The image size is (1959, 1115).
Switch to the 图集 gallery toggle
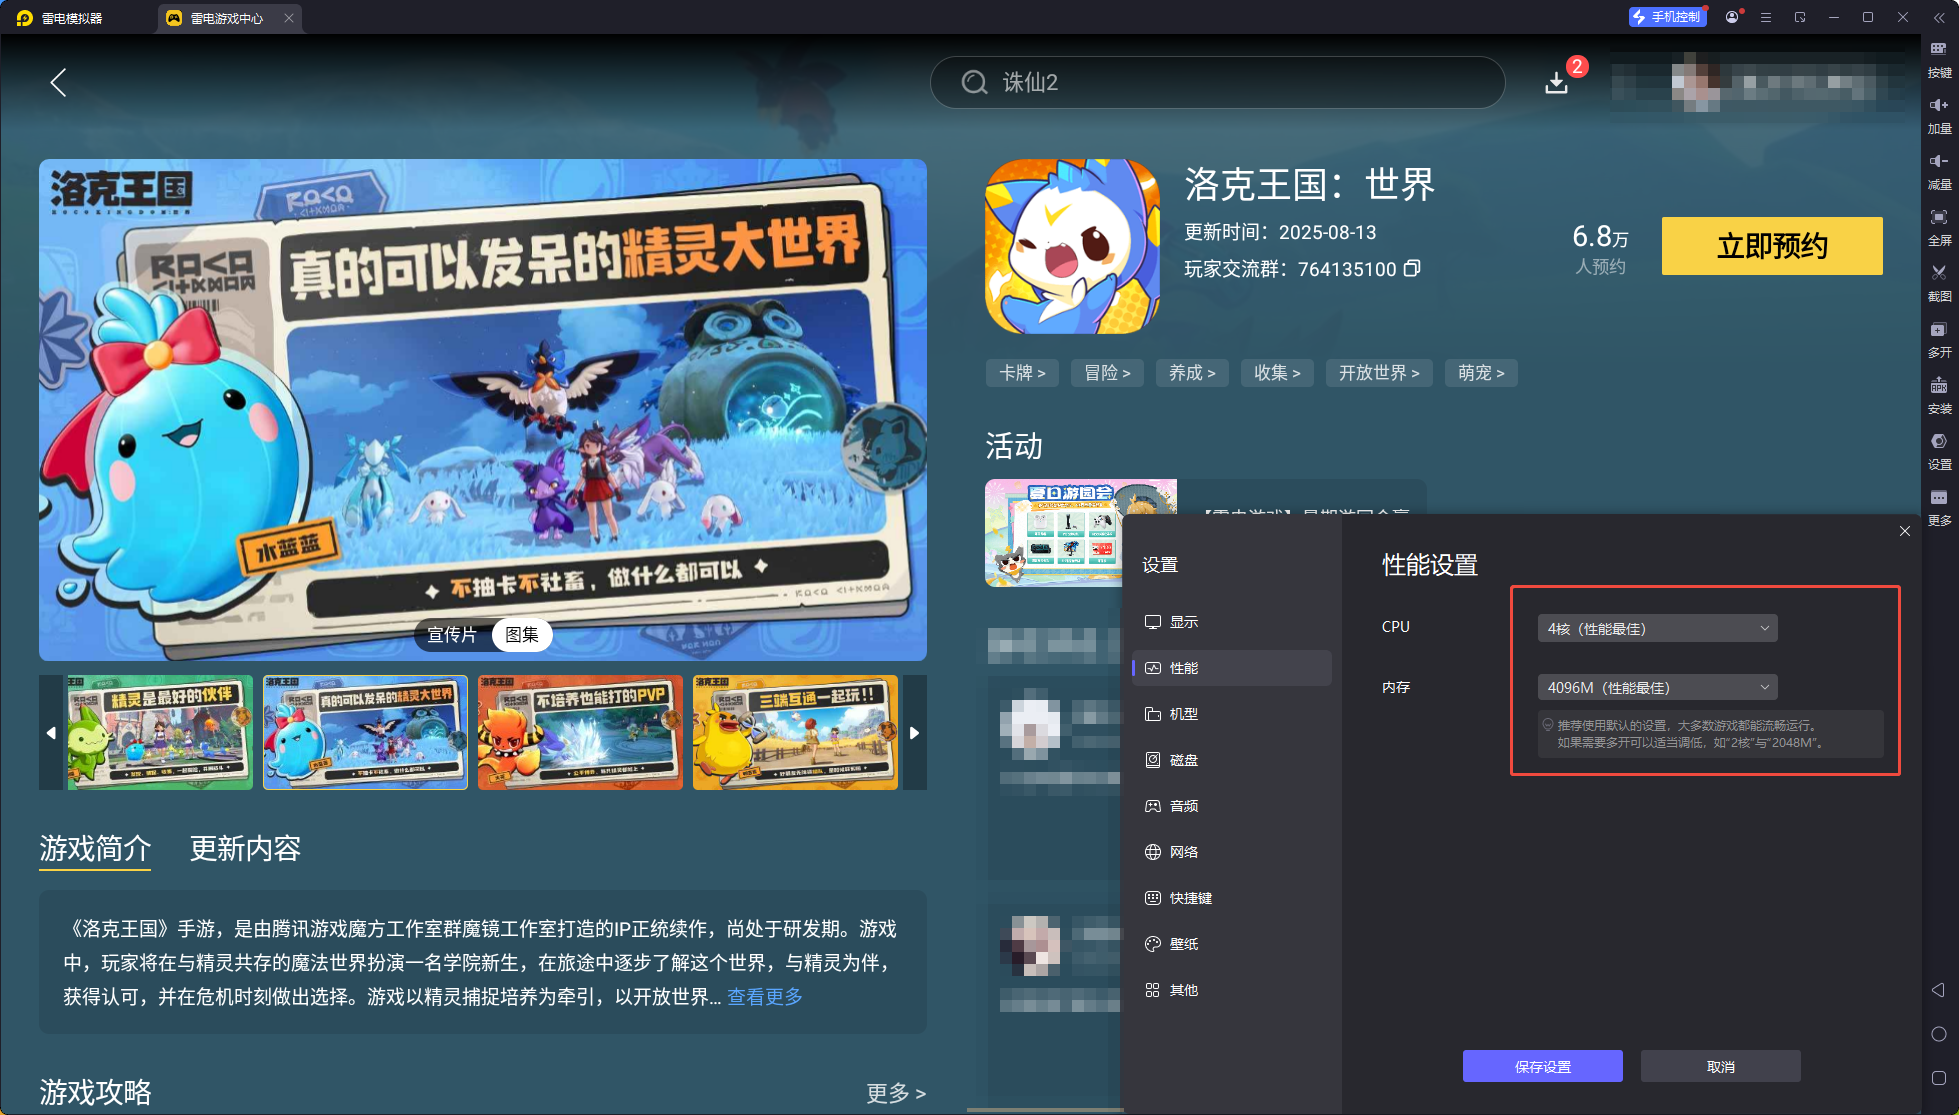click(x=522, y=635)
